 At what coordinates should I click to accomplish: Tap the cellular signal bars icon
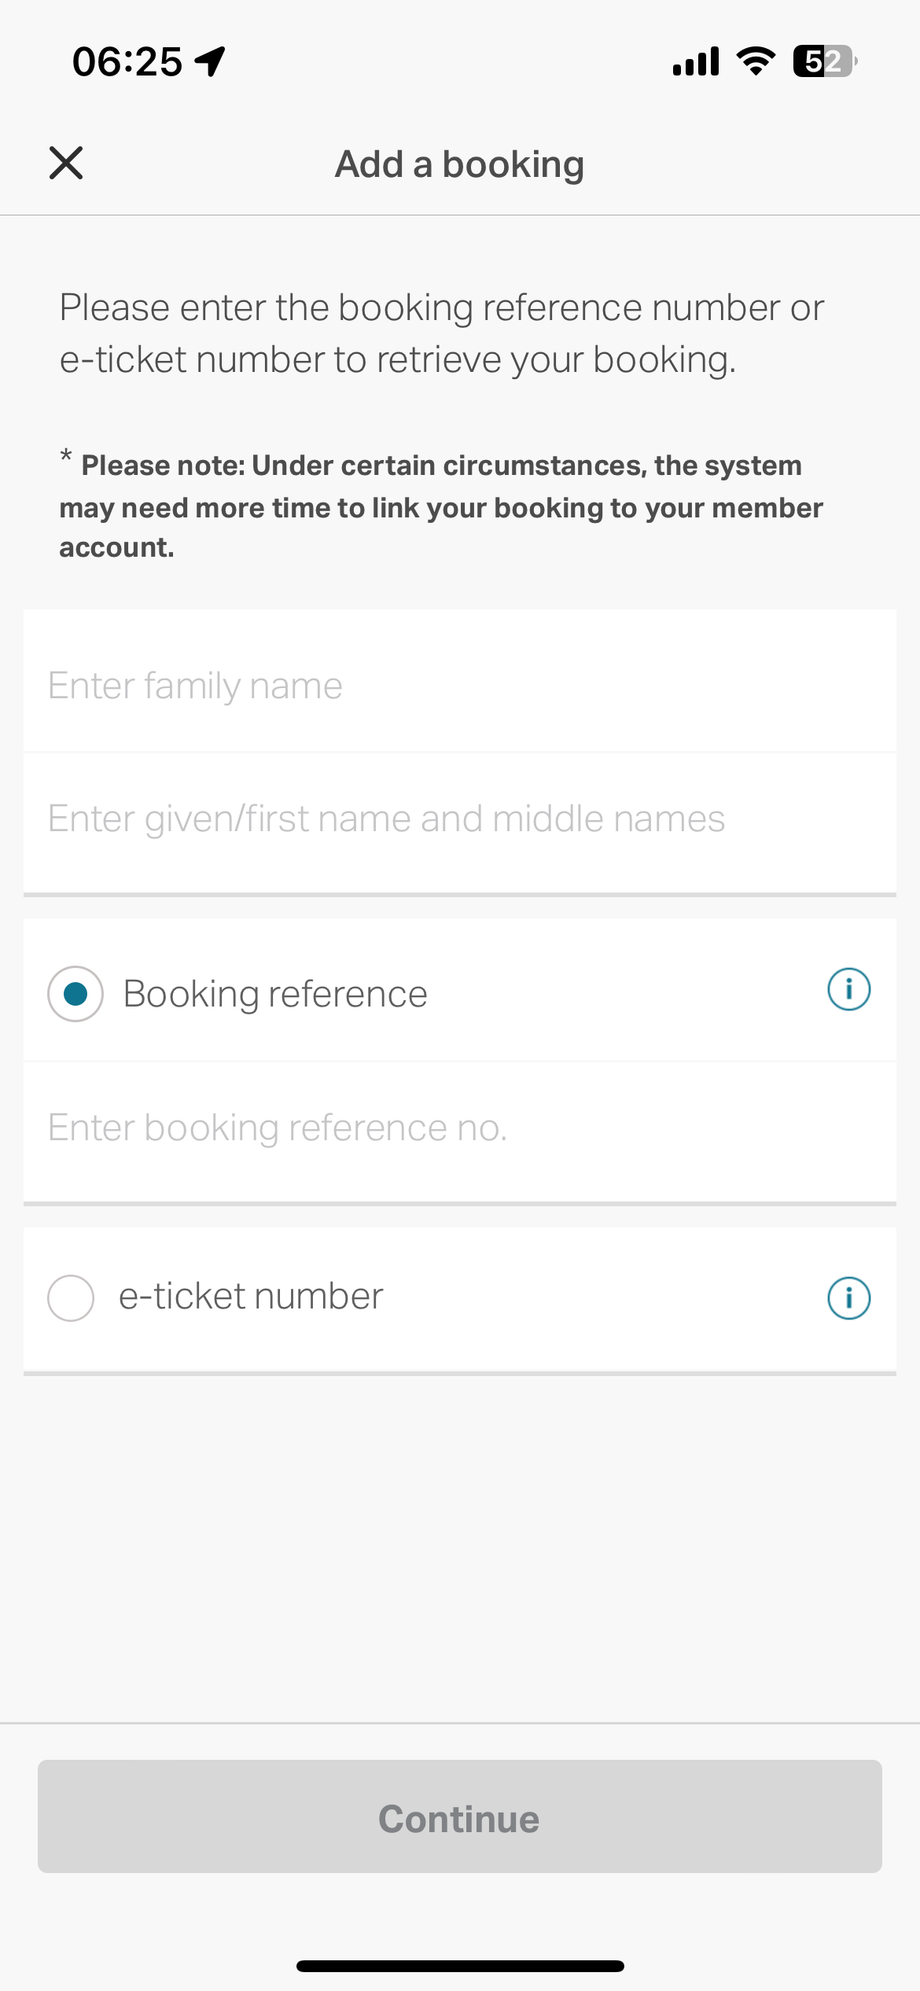click(696, 62)
